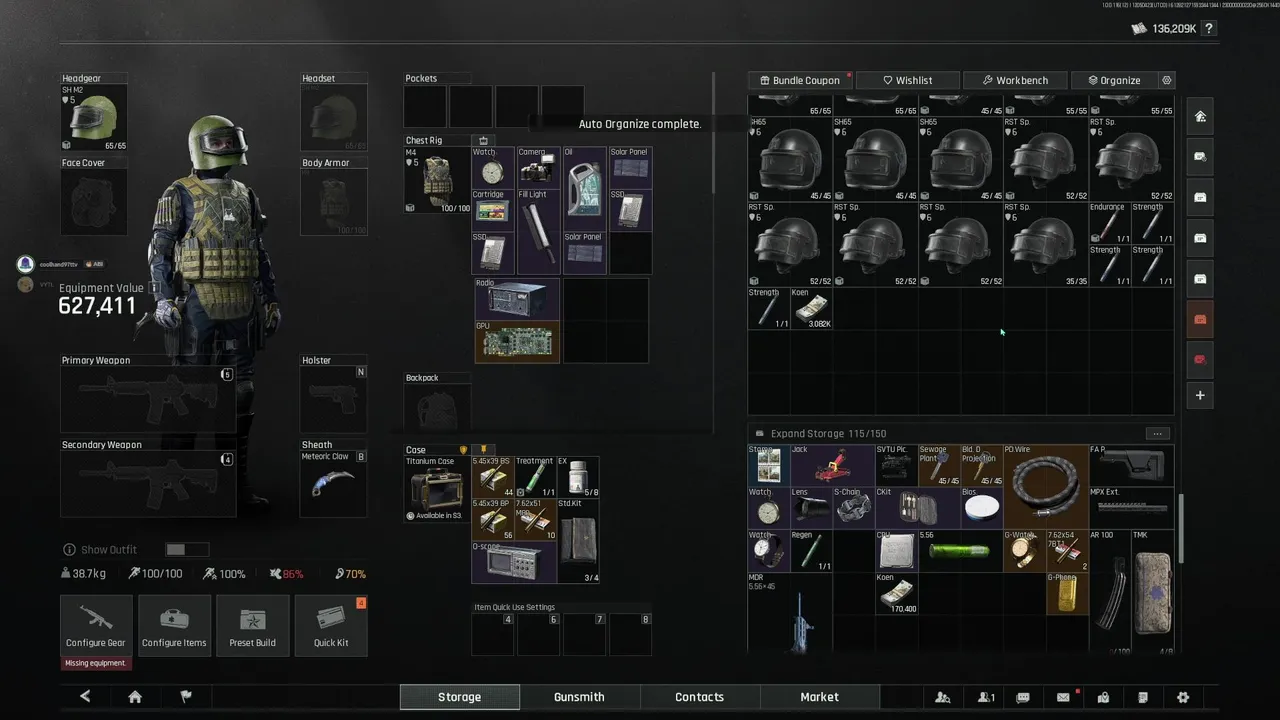Go back with the left arrow icon
The height and width of the screenshot is (720, 1280).
click(85, 697)
